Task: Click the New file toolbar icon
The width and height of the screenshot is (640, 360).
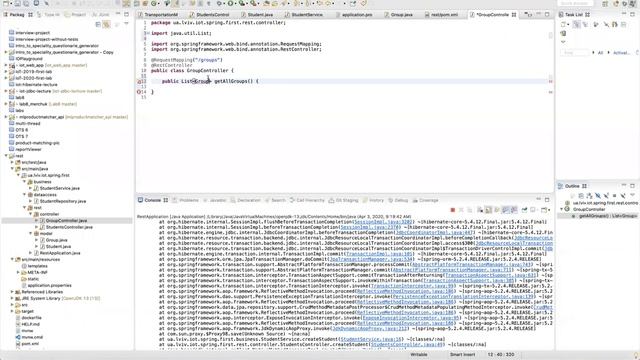Action: [x=6, y=3]
